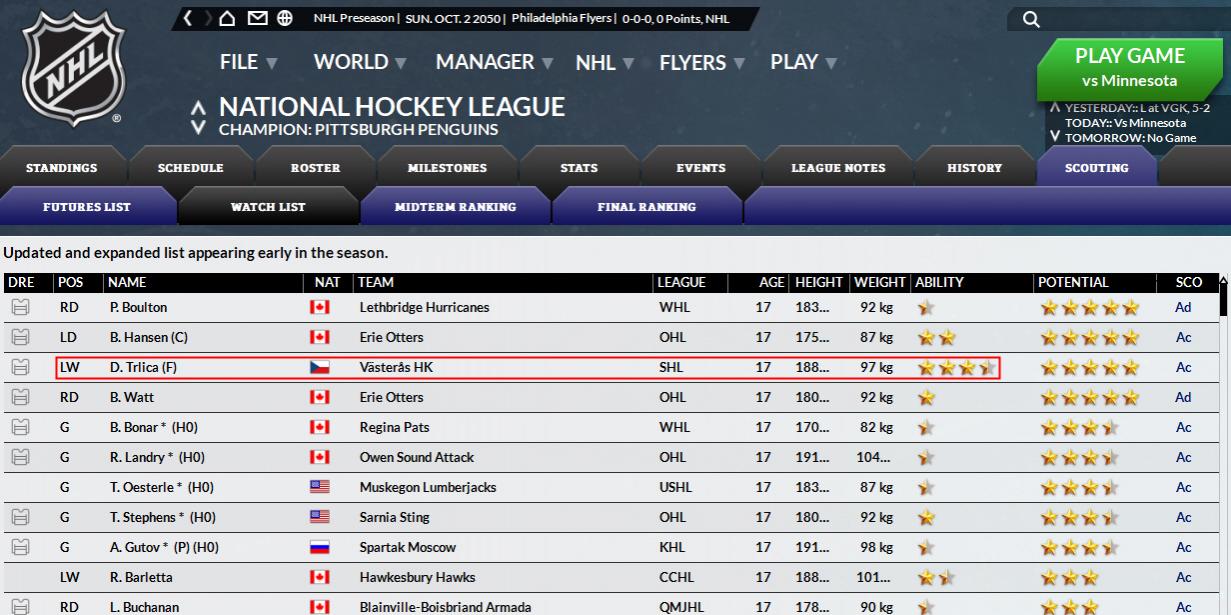Open the globe web browser icon
Viewport: 1231px width, 615px height.
[x=285, y=19]
